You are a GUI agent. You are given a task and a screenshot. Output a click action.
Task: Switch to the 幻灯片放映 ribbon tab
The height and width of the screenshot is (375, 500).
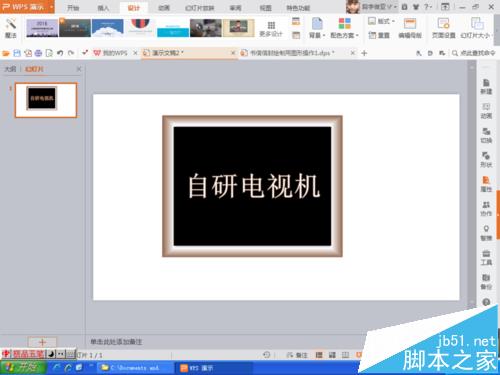(x=199, y=8)
